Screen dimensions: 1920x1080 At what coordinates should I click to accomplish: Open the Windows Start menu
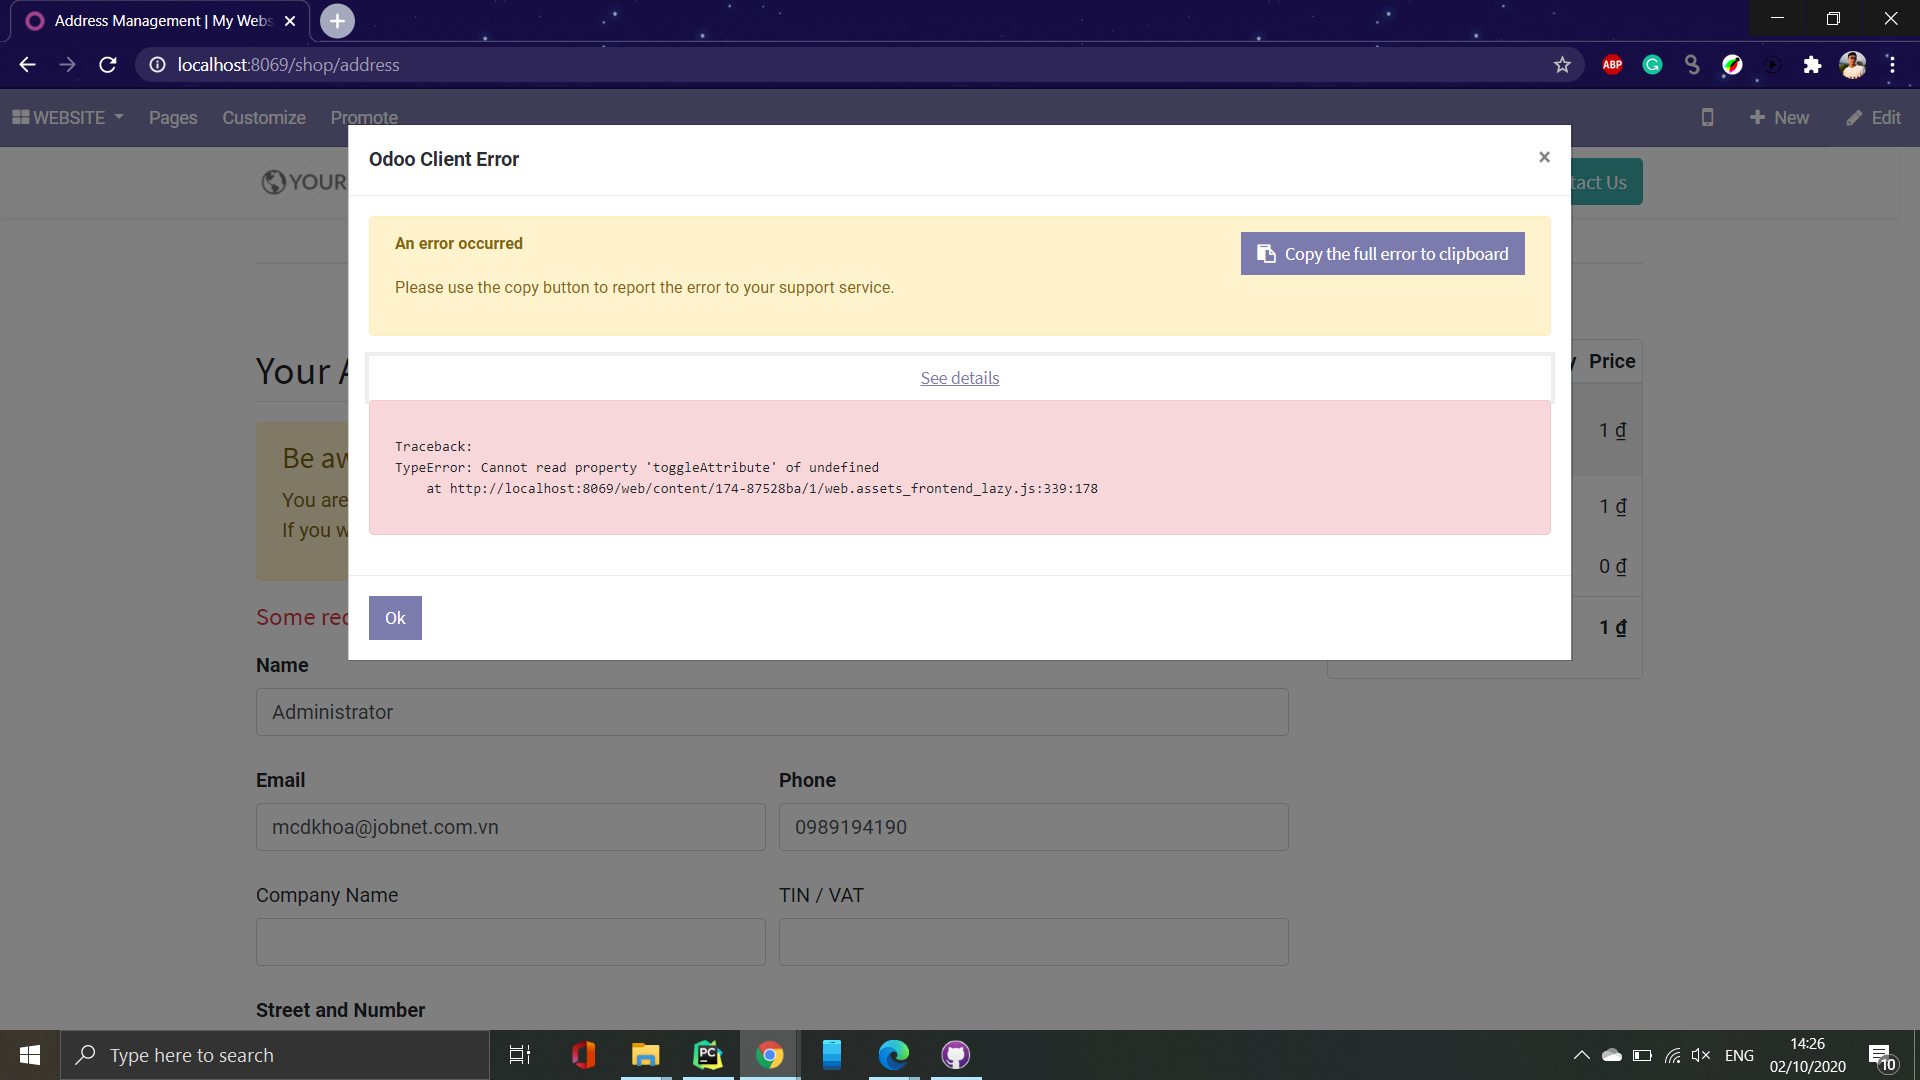30,1055
